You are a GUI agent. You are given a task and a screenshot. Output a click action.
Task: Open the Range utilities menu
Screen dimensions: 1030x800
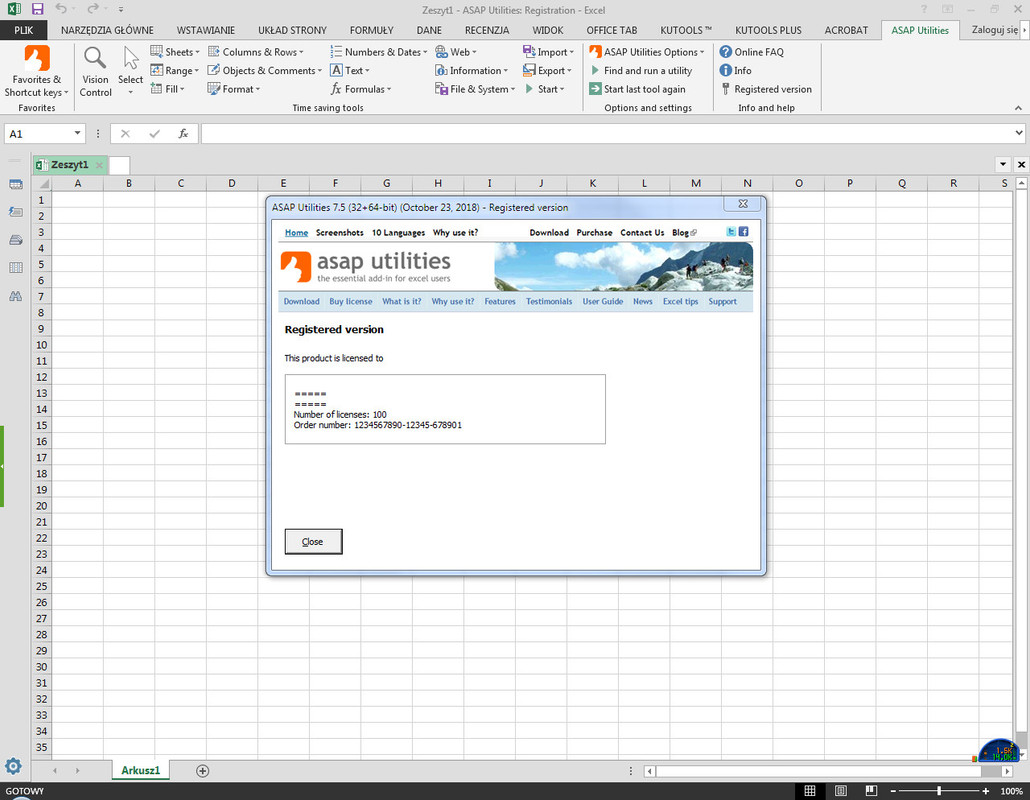tap(175, 70)
